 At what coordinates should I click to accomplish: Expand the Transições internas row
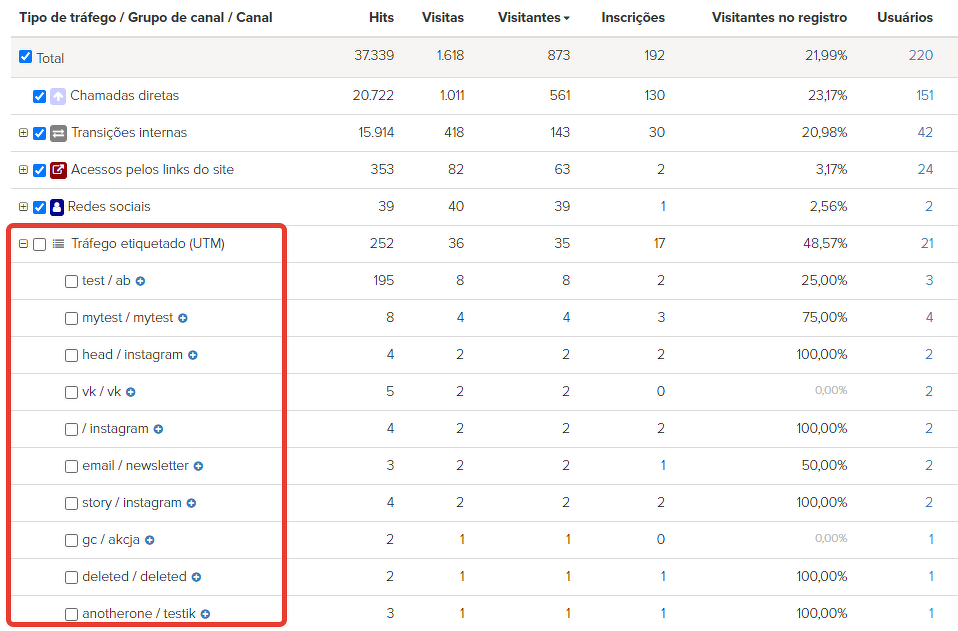[23, 133]
